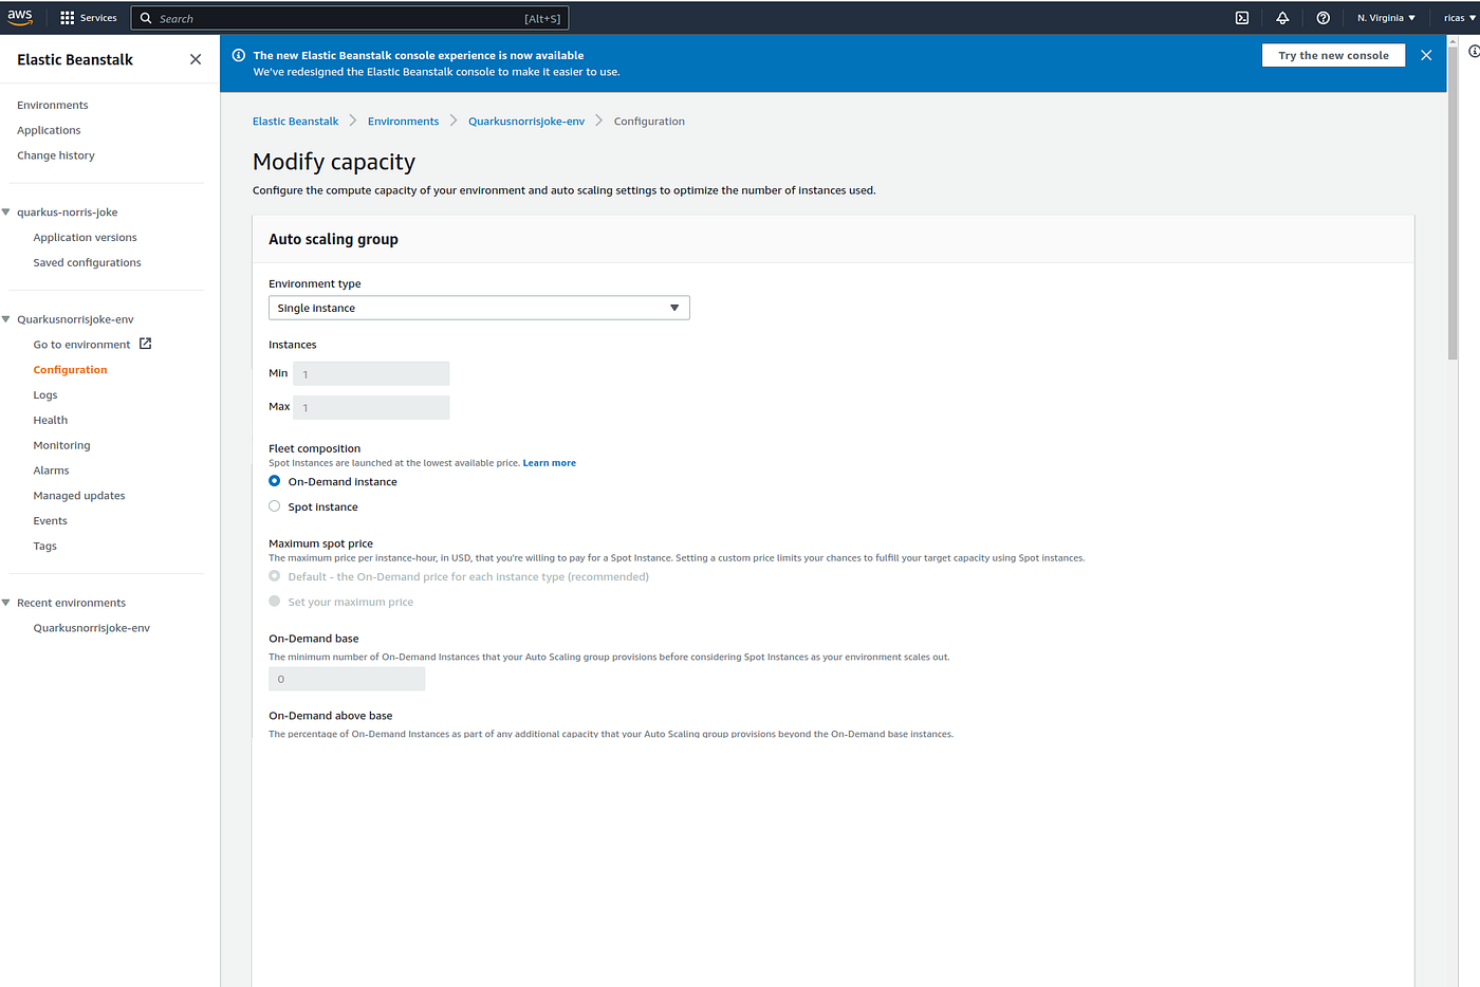Open the notifications bell icon
The height and width of the screenshot is (987, 1480).
click(1283, 17)
